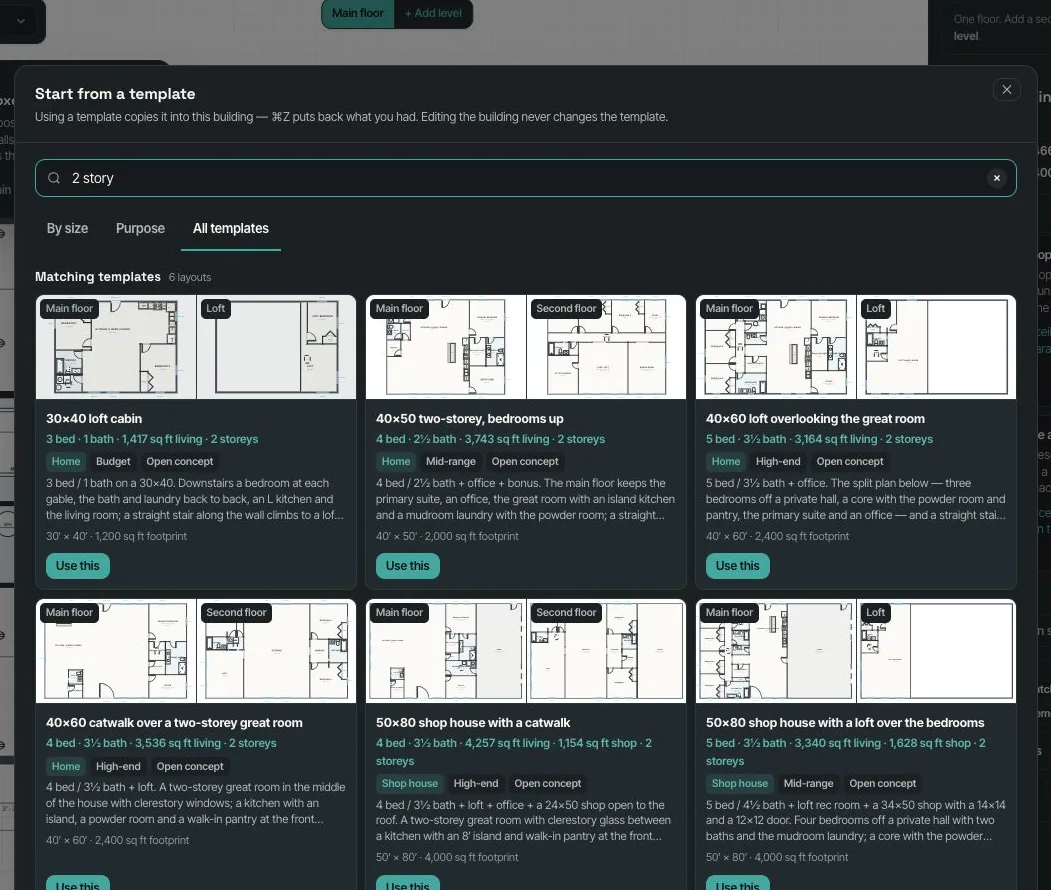Image resolution: width=1051 pixels, height=890 pixels.
Task: Preview 30×40 loft cabin Loft plan
Action: click(276, 347)
